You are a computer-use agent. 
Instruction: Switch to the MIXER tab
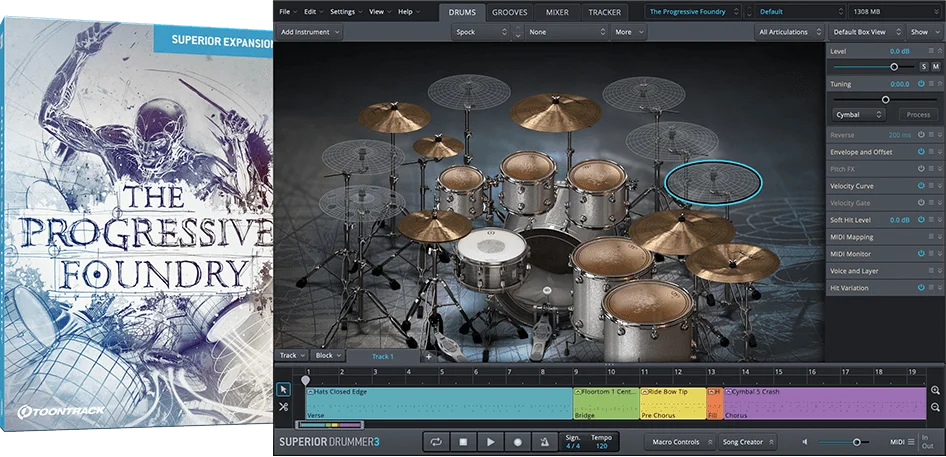tap(557, 12)
